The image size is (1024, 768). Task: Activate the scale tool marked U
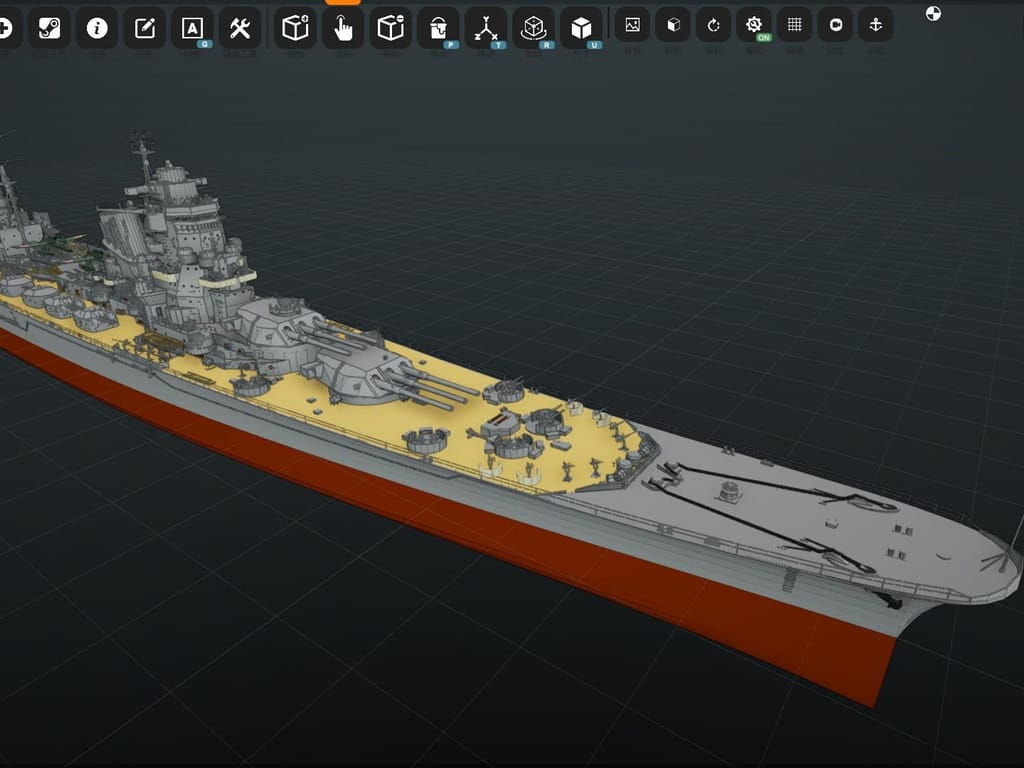click(x=580, y=25)
